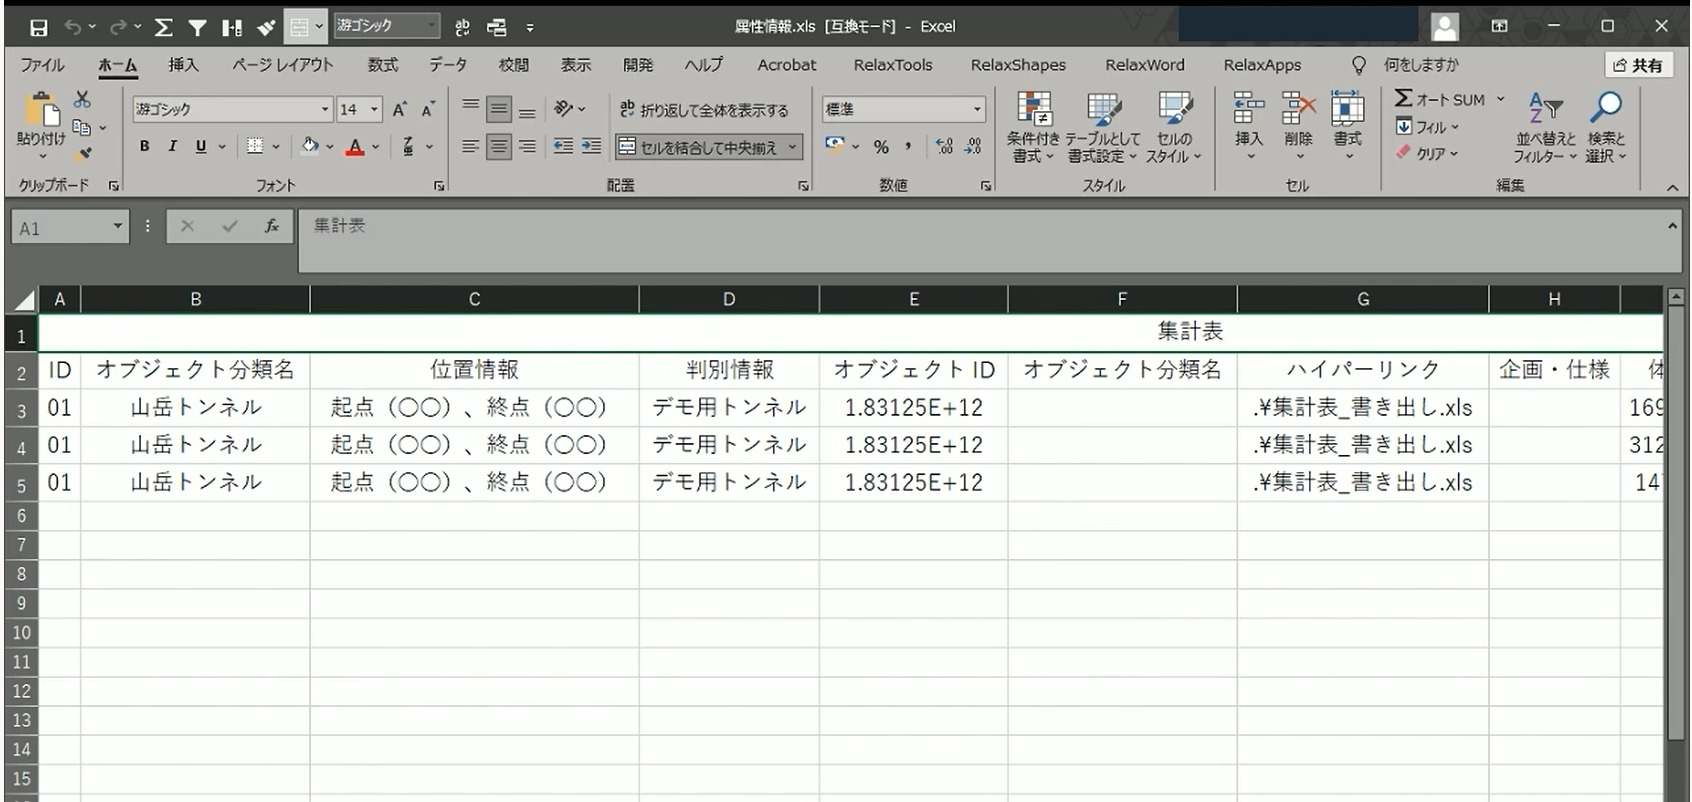Click the increase indent icon
The image size is (1692, 802).
[x=592, y=147]
